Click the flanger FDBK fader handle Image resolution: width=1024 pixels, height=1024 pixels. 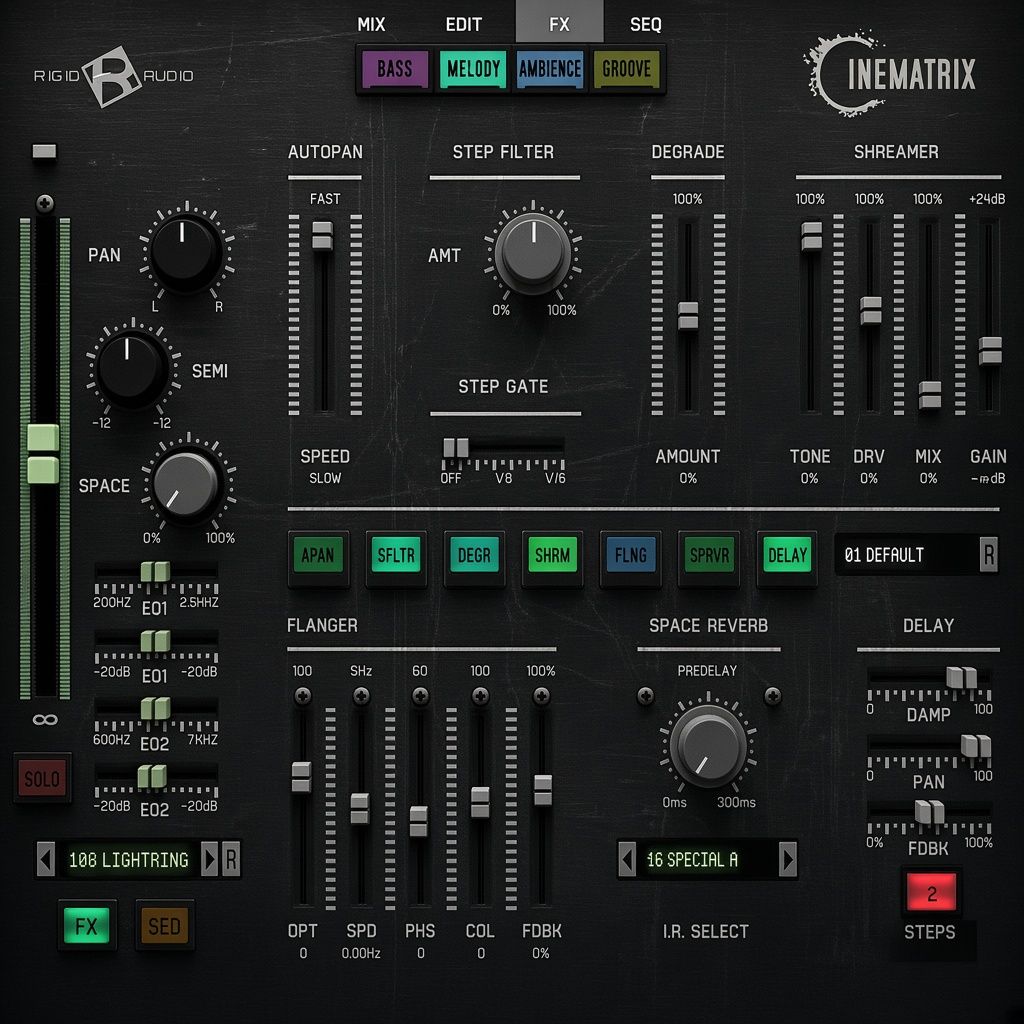(x=543, y=790)
